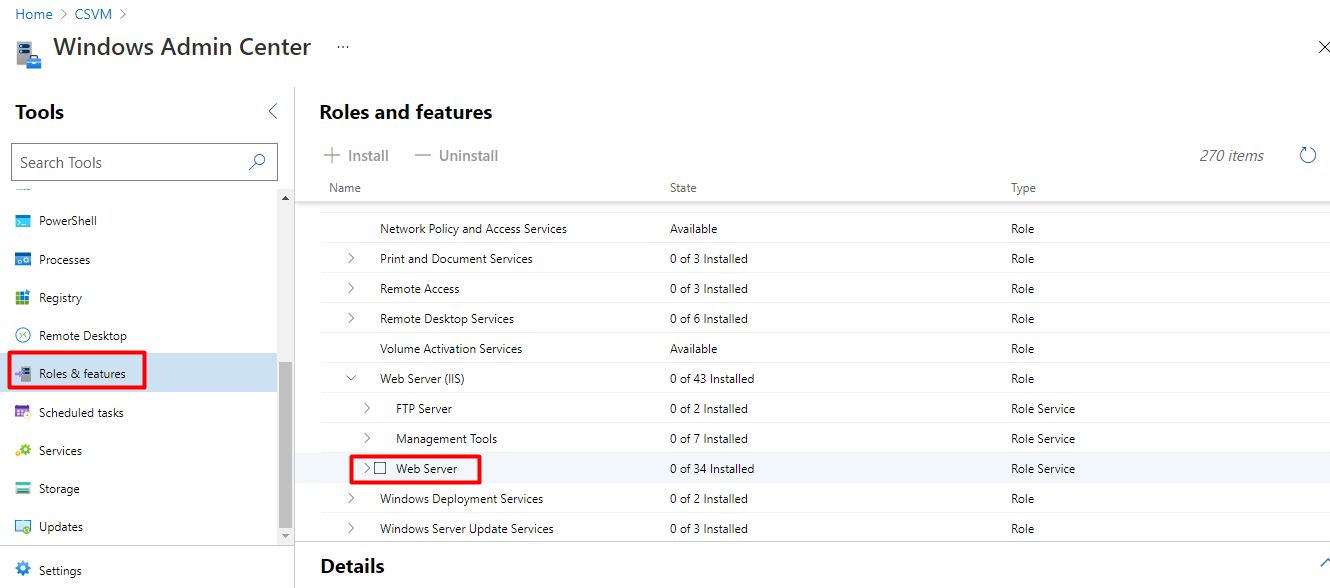Expand the FTP Server role service
Screen dimensions: 1330x588
coord(367,408)
